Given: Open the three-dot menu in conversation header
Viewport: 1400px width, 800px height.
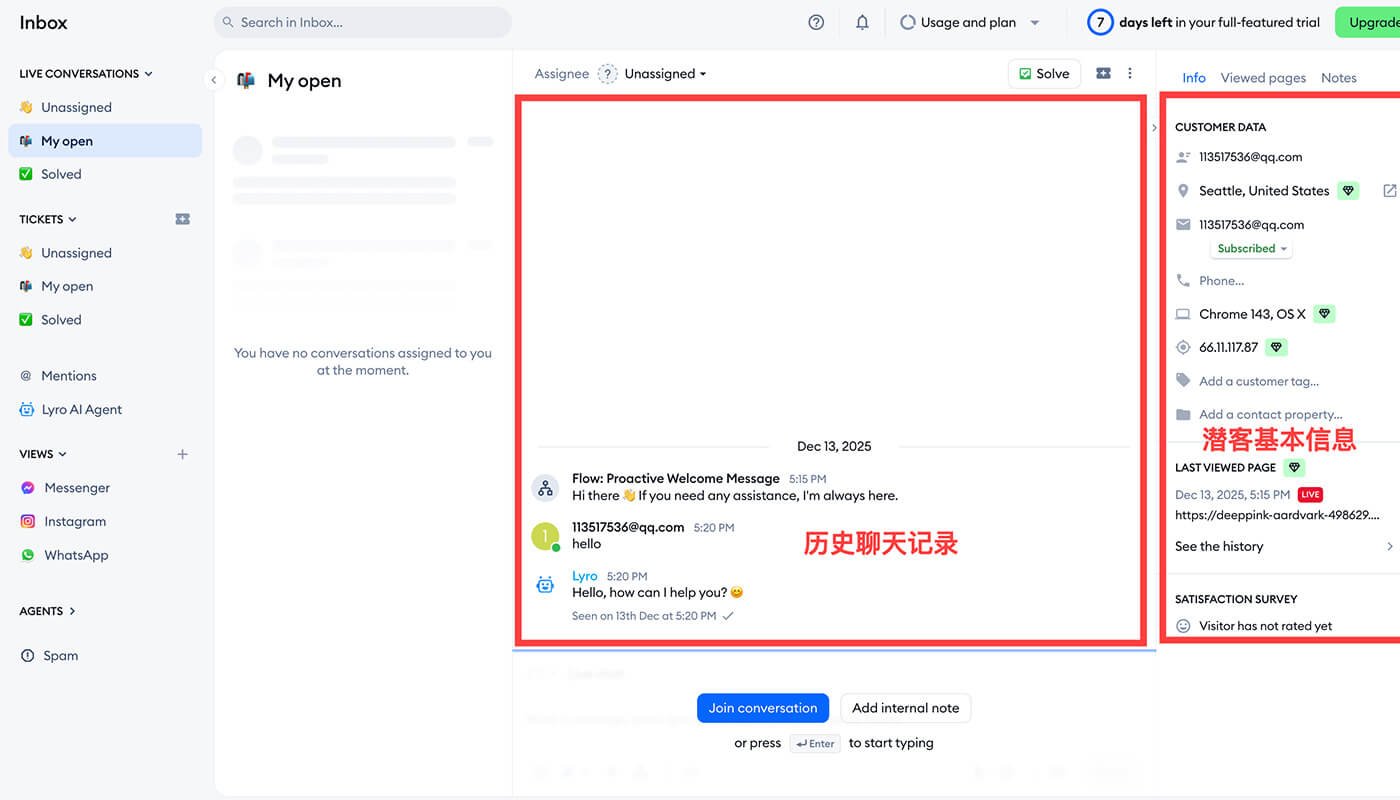Looking at the screenshot, I should click(1130, 73).
